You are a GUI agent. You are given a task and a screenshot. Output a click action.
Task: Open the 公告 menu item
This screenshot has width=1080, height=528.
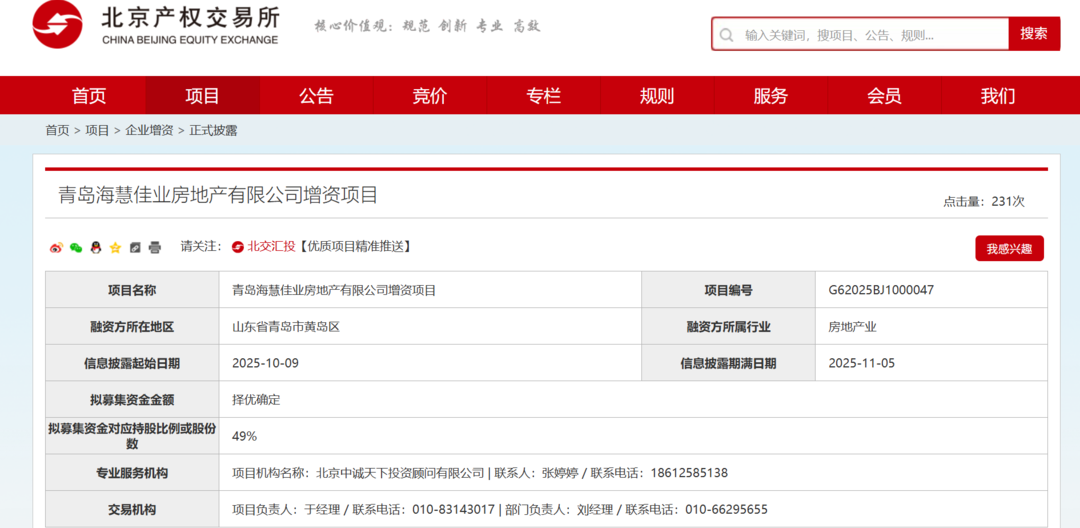(316, 96)
